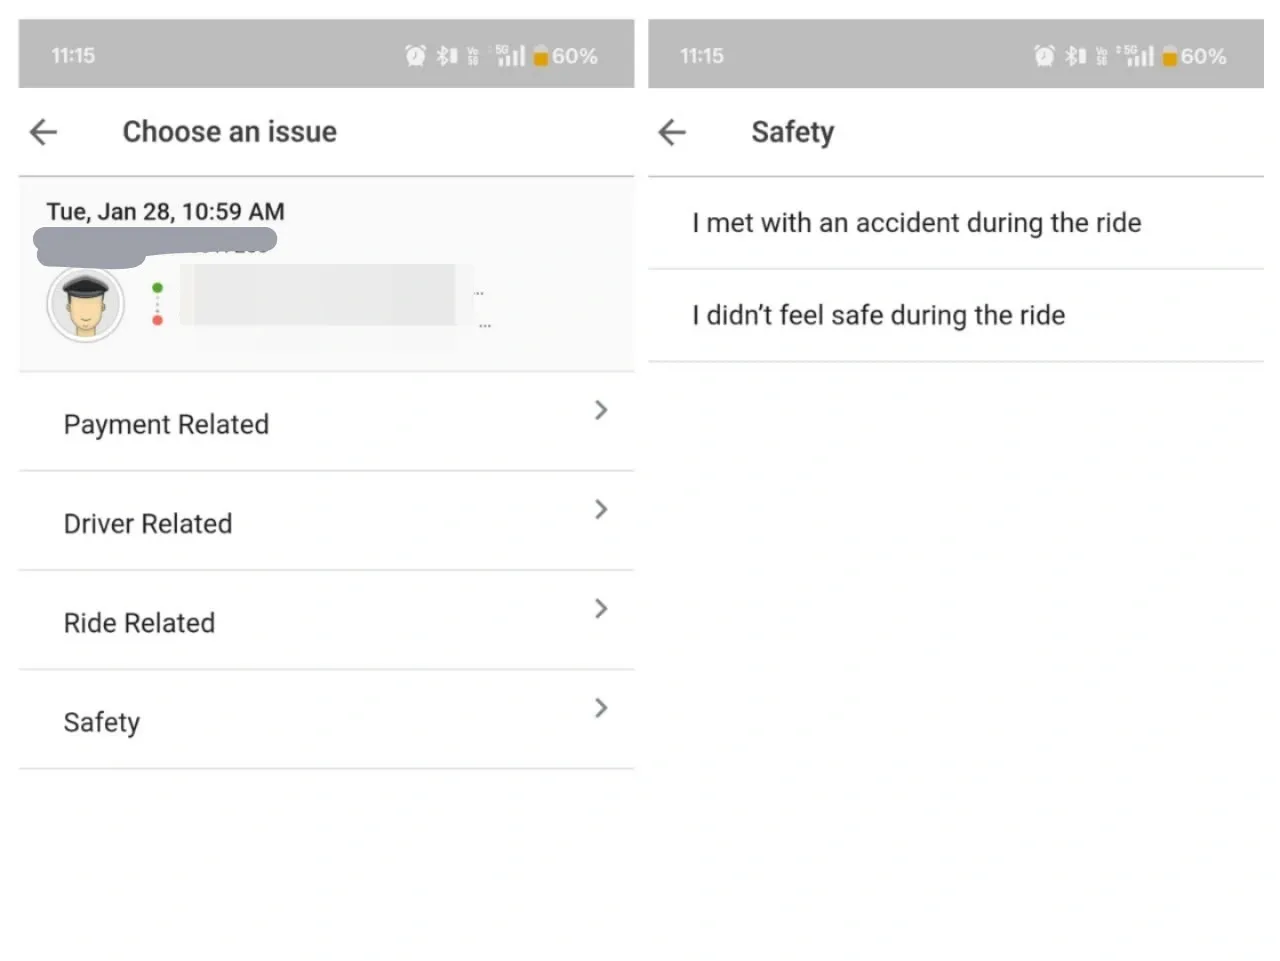Select "I didn't feel safe during the ride"

point(878,315)
